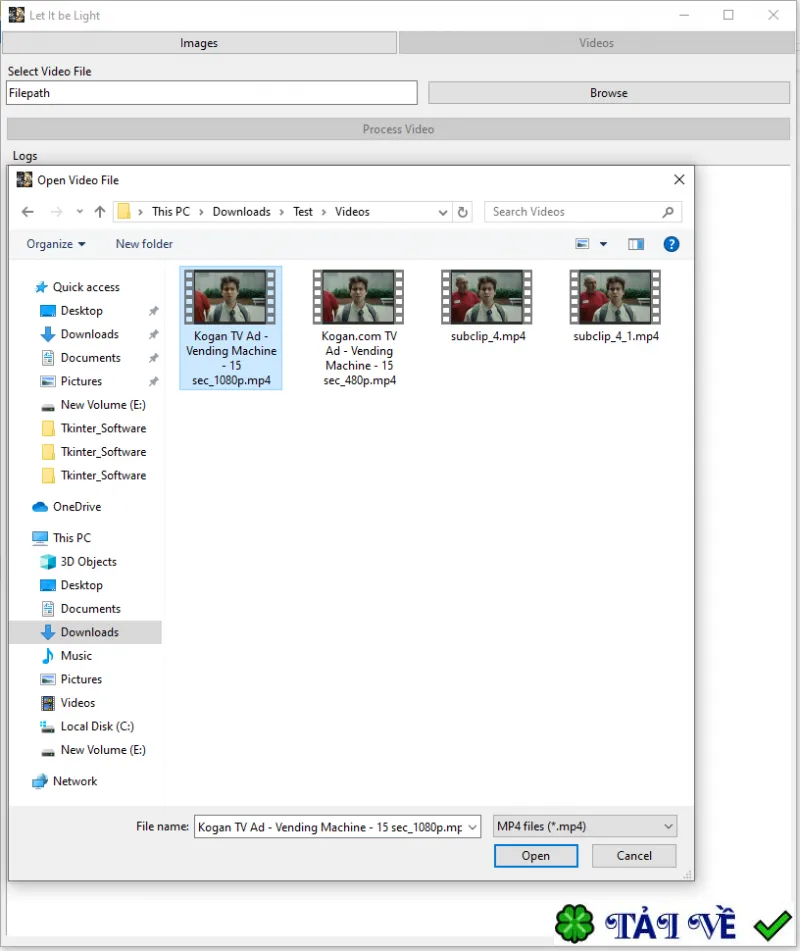Open Desktop under This PC
Screen dimensions: 800x951
[81, 585]
